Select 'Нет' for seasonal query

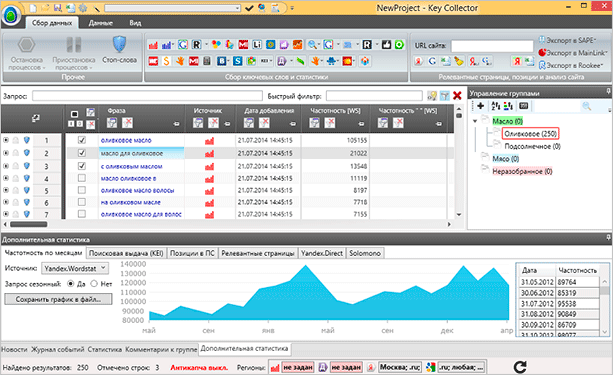coord(94,284)
